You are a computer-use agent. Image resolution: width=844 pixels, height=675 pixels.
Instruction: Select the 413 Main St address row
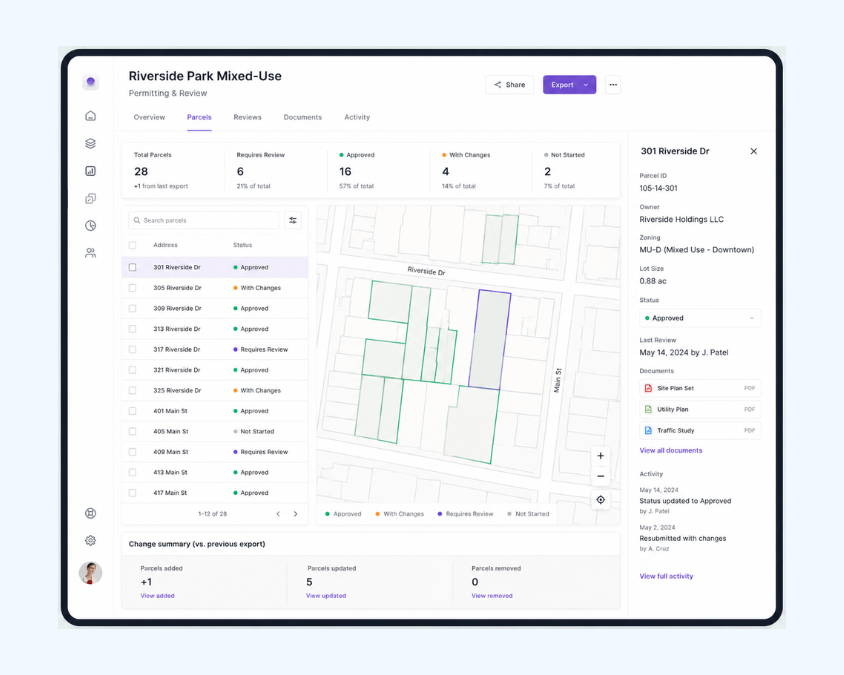click(x=215, y=473)
